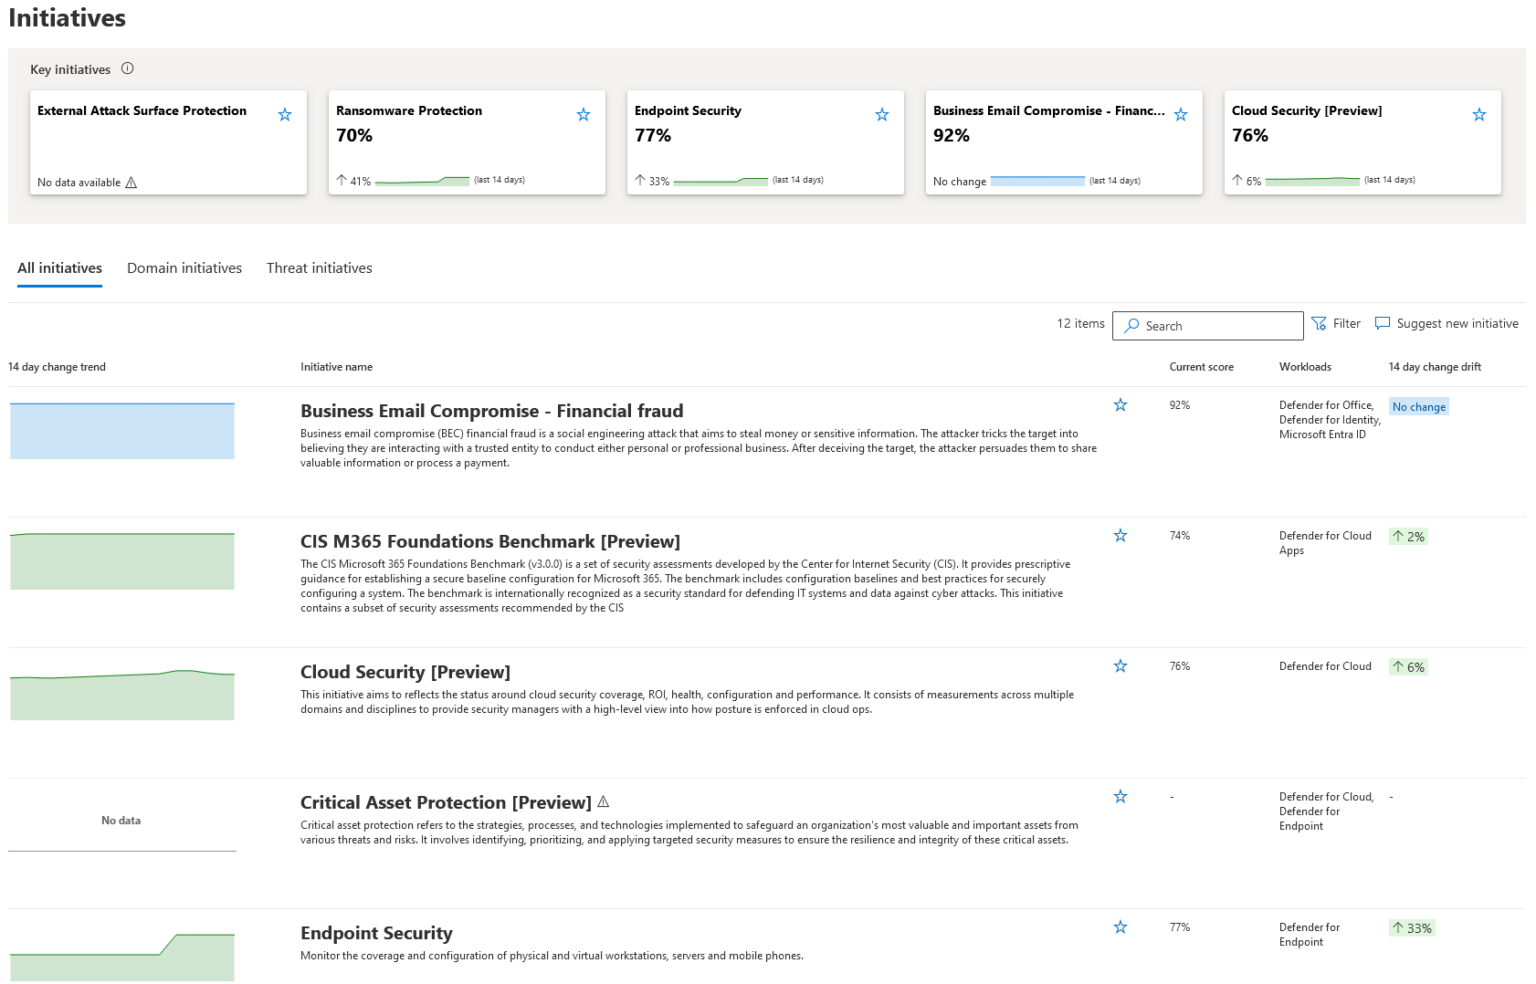Toggle favorite star on External Attack Surface Protection card
Image resolution: width=1536 pixels, height=984 pixels.
(x=285, y=115)
